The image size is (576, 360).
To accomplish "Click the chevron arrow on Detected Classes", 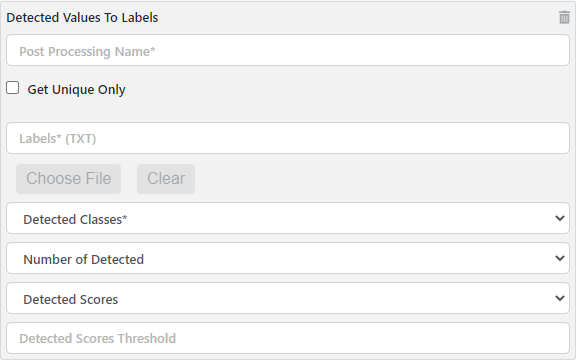I will 560,218.
